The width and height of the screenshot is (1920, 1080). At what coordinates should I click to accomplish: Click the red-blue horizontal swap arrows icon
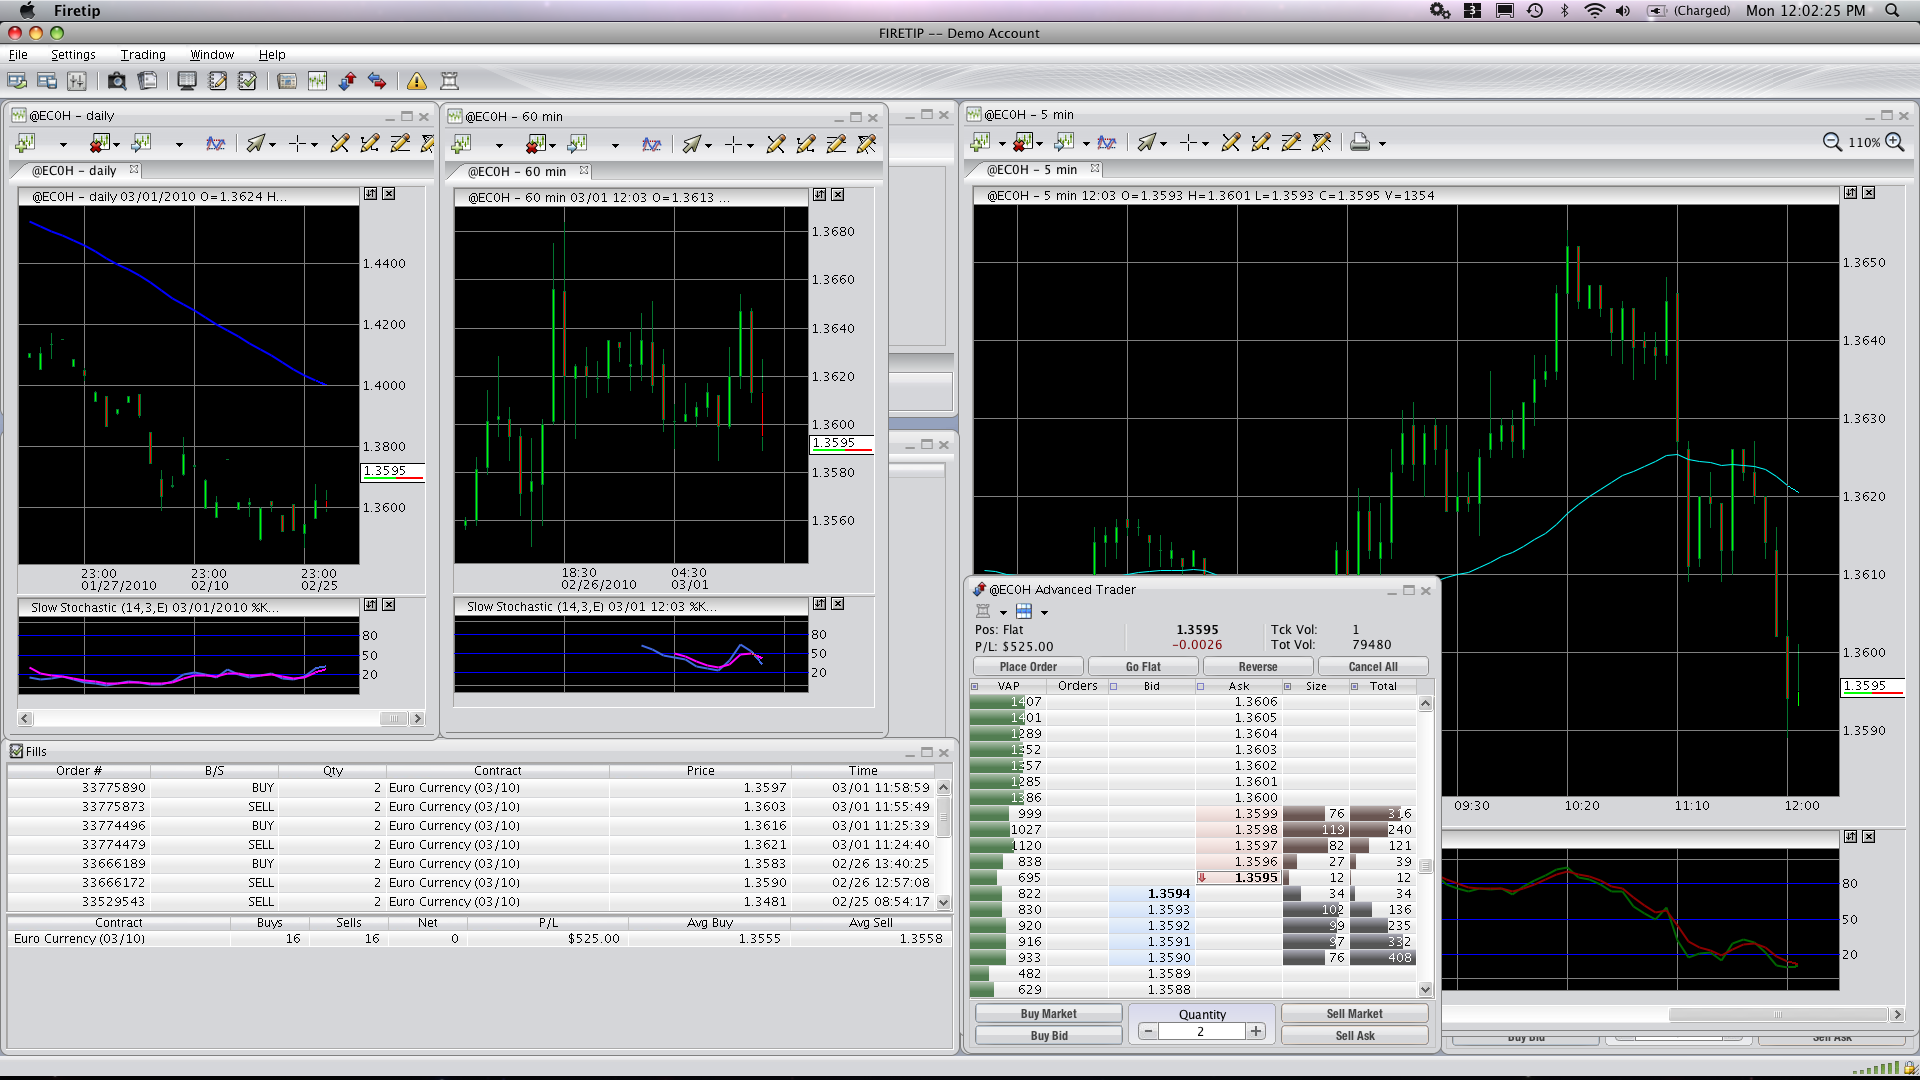point(377,81)
